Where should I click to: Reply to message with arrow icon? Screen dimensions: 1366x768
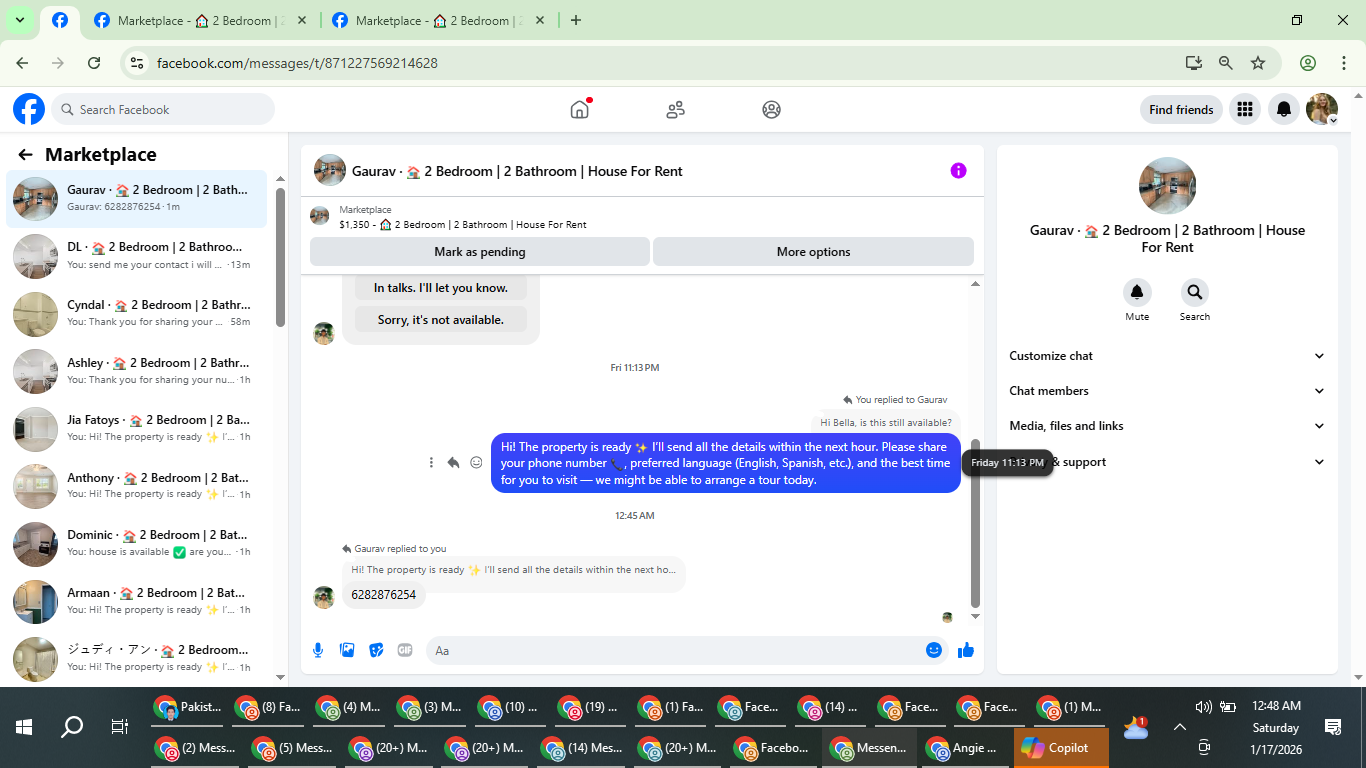click(453, 462)
